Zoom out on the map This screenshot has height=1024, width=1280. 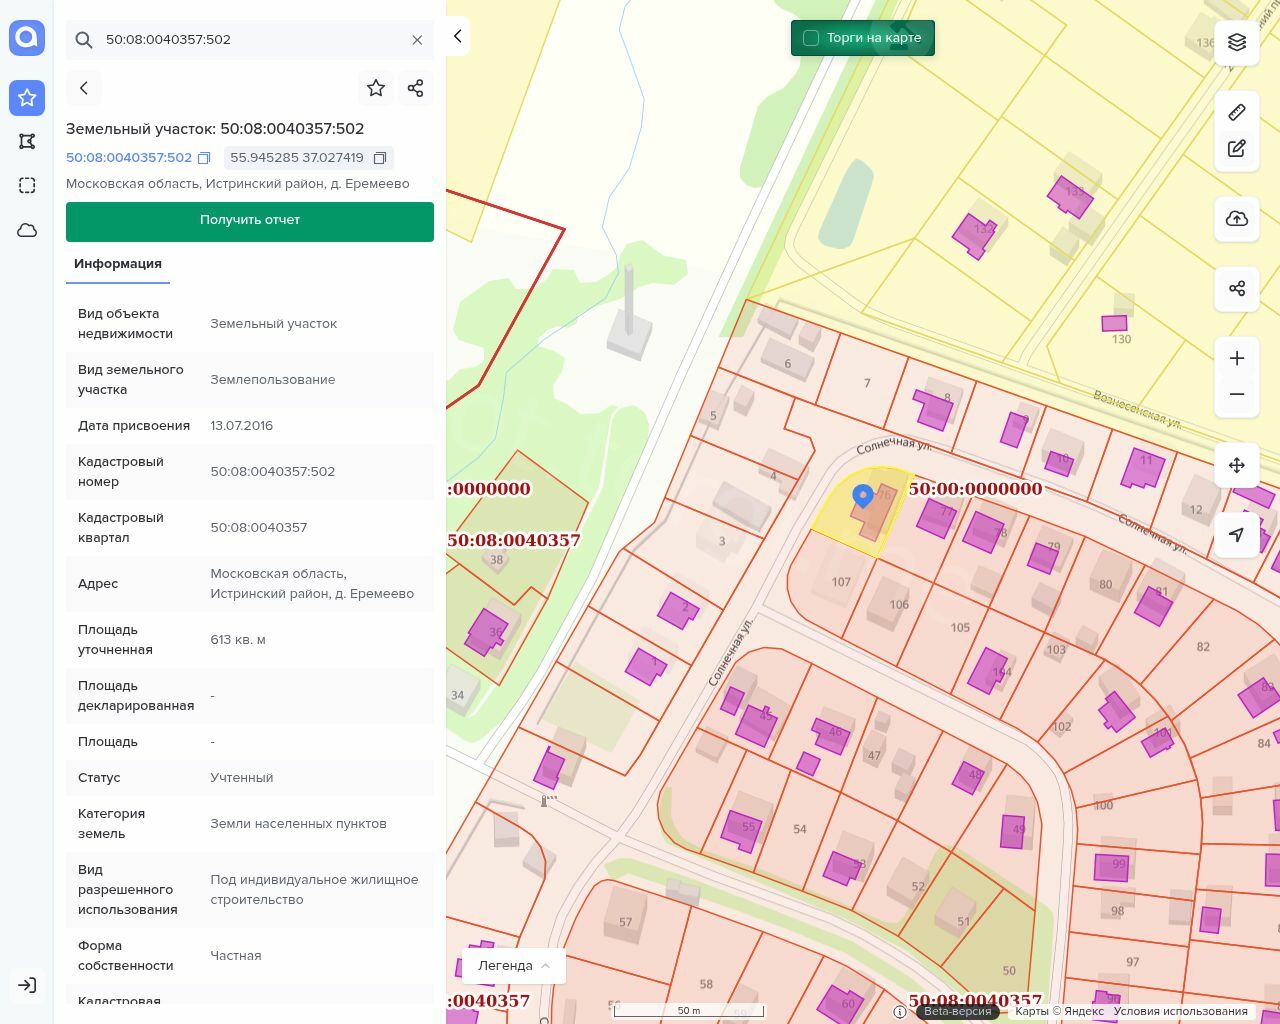point(1237,394)
